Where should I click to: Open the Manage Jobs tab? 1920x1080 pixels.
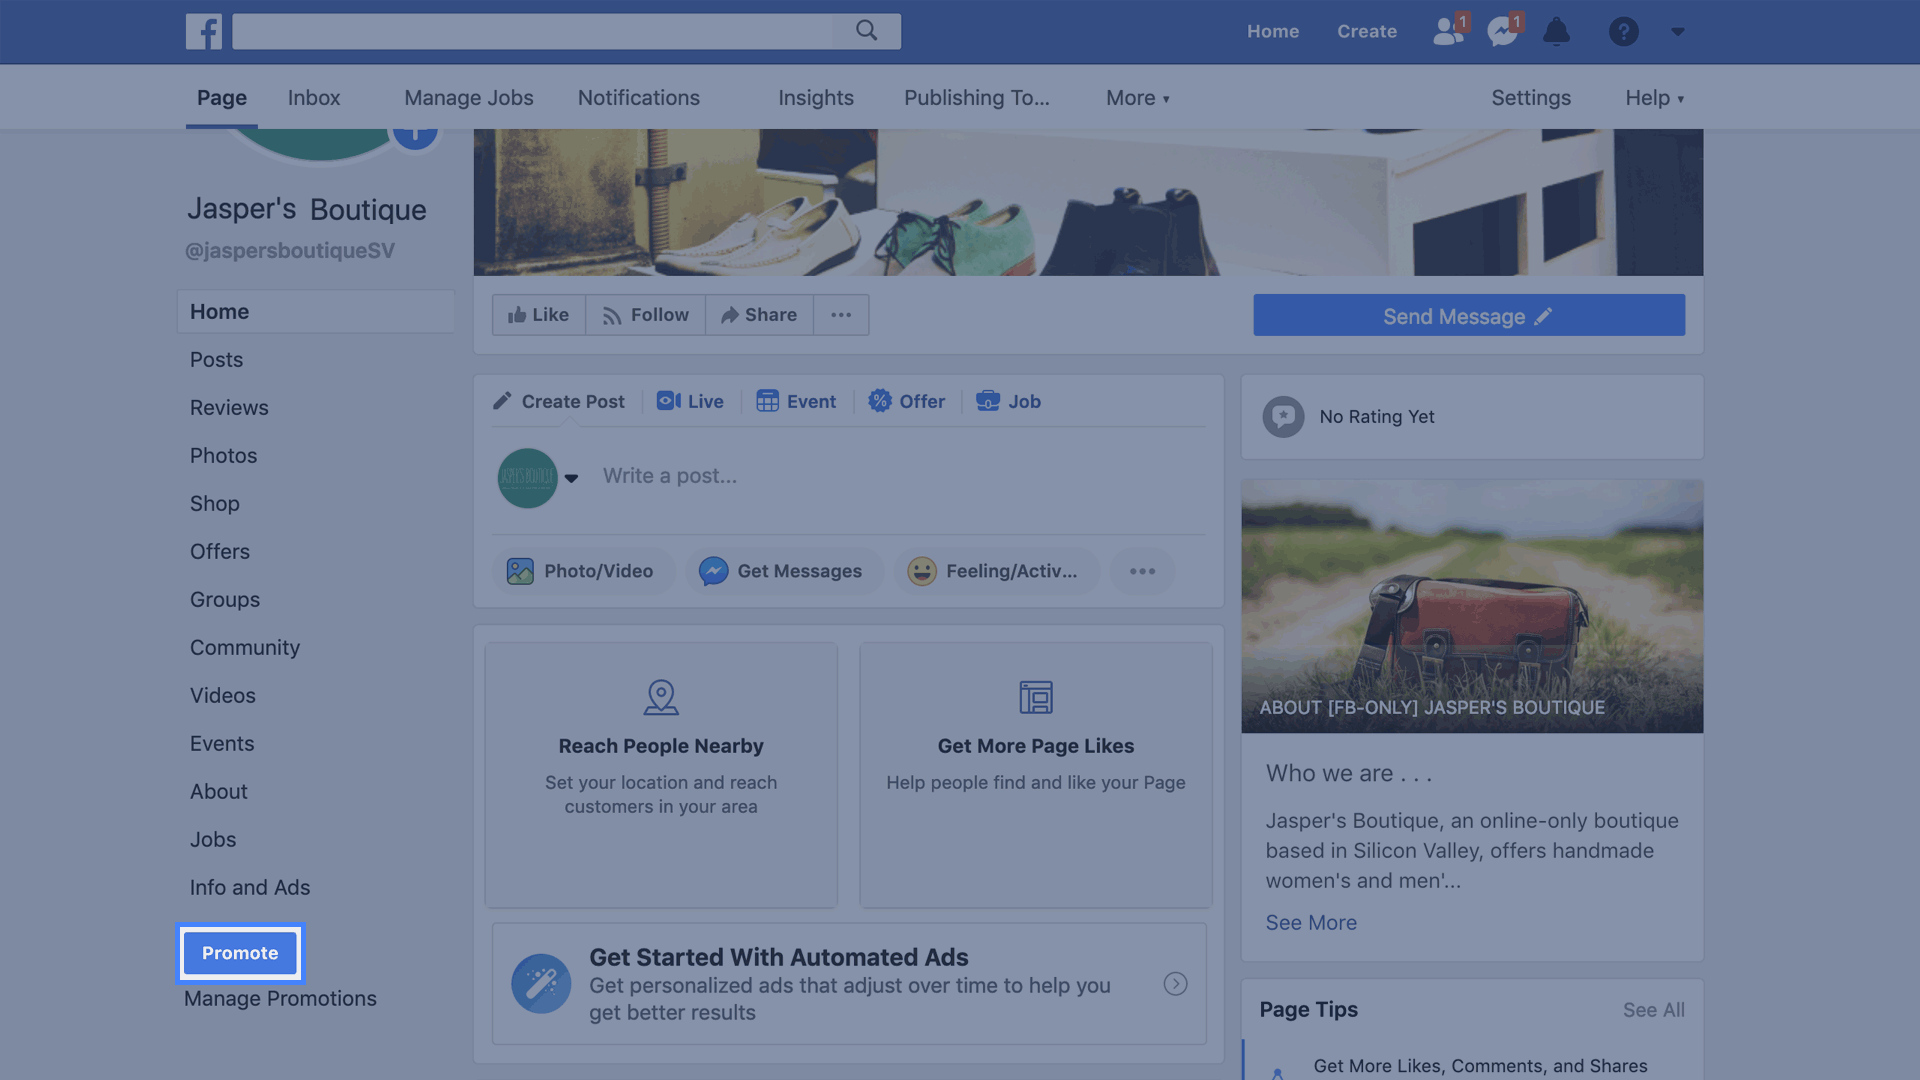click(469, 98)
